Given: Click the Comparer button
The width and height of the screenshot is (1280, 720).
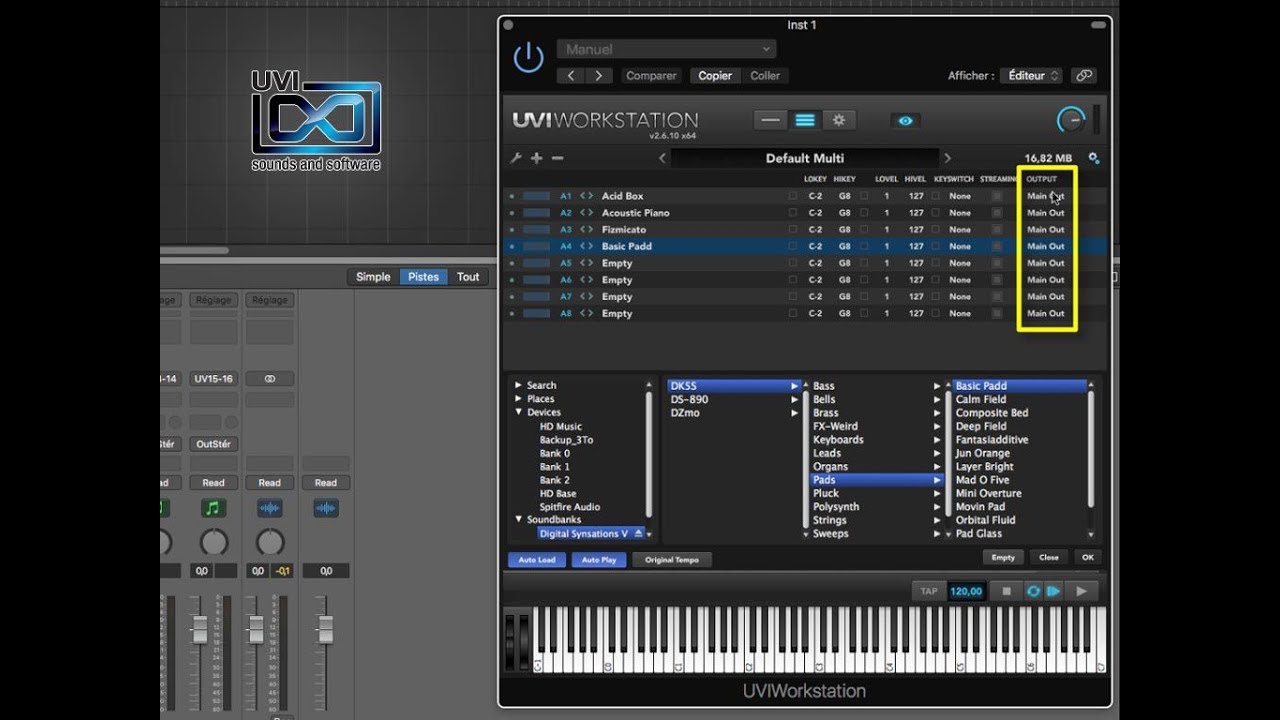Looking at the screenshot, I should [651, 76].
